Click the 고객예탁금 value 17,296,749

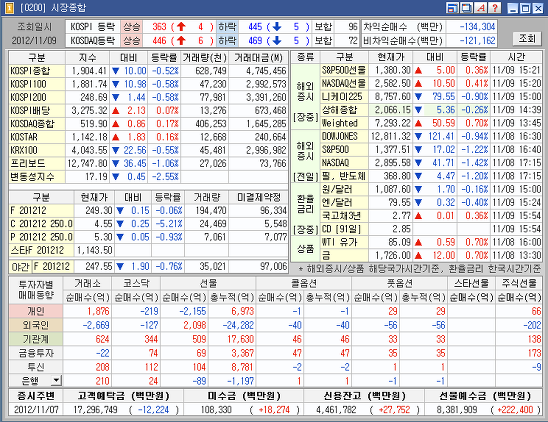95,410
